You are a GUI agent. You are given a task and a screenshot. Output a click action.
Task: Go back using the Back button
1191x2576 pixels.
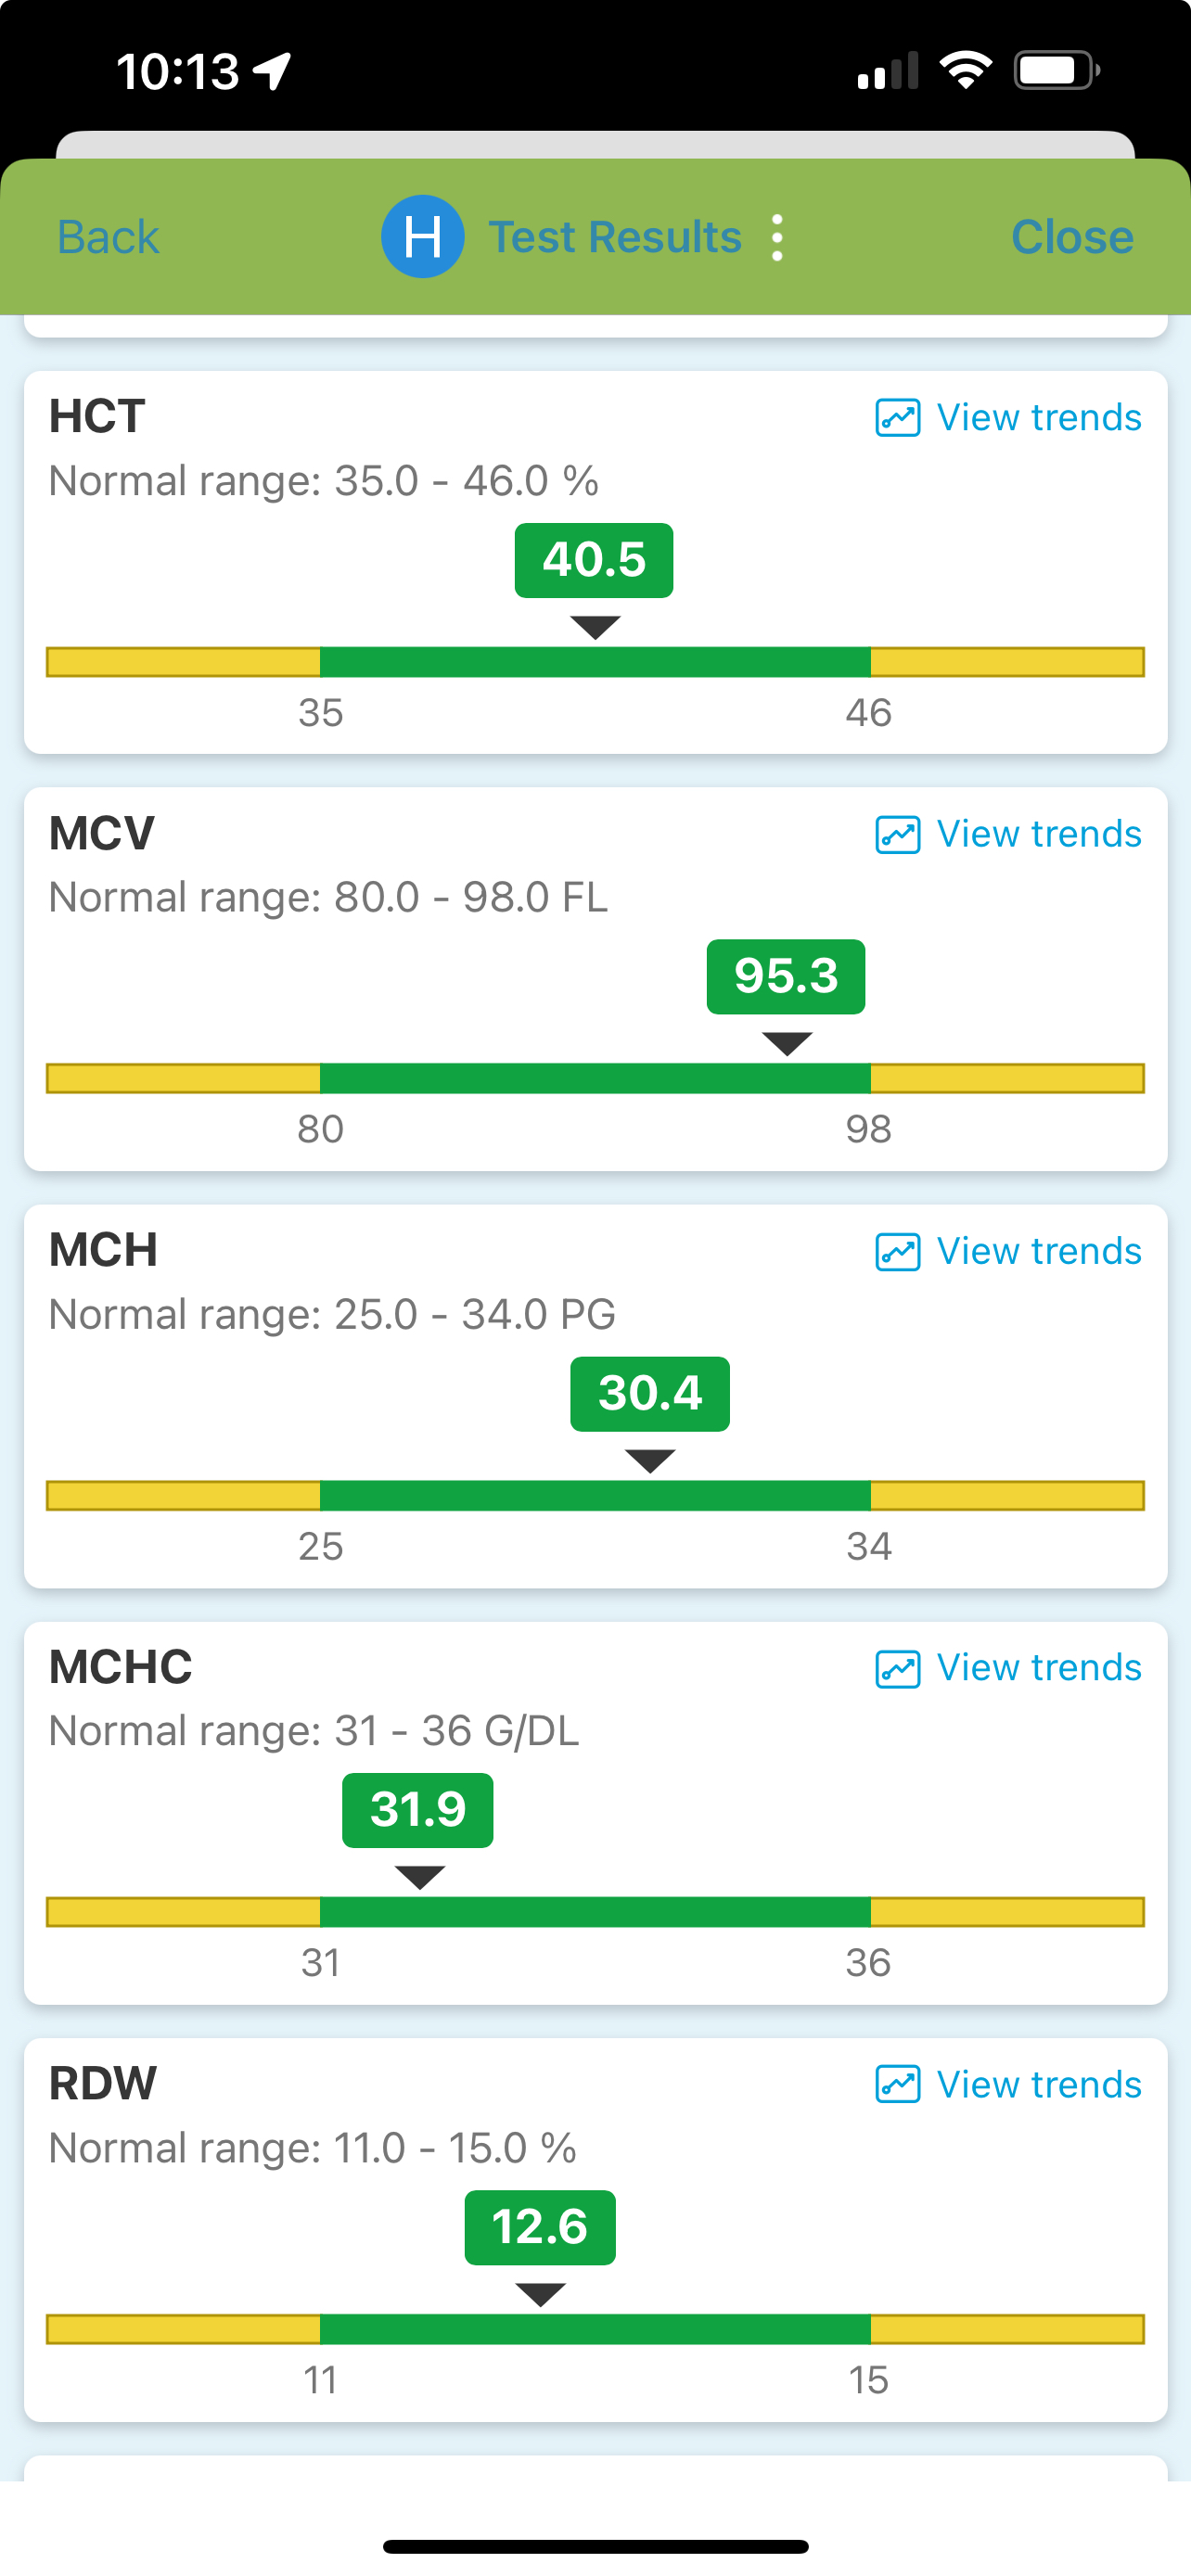[x=108, y=238]
